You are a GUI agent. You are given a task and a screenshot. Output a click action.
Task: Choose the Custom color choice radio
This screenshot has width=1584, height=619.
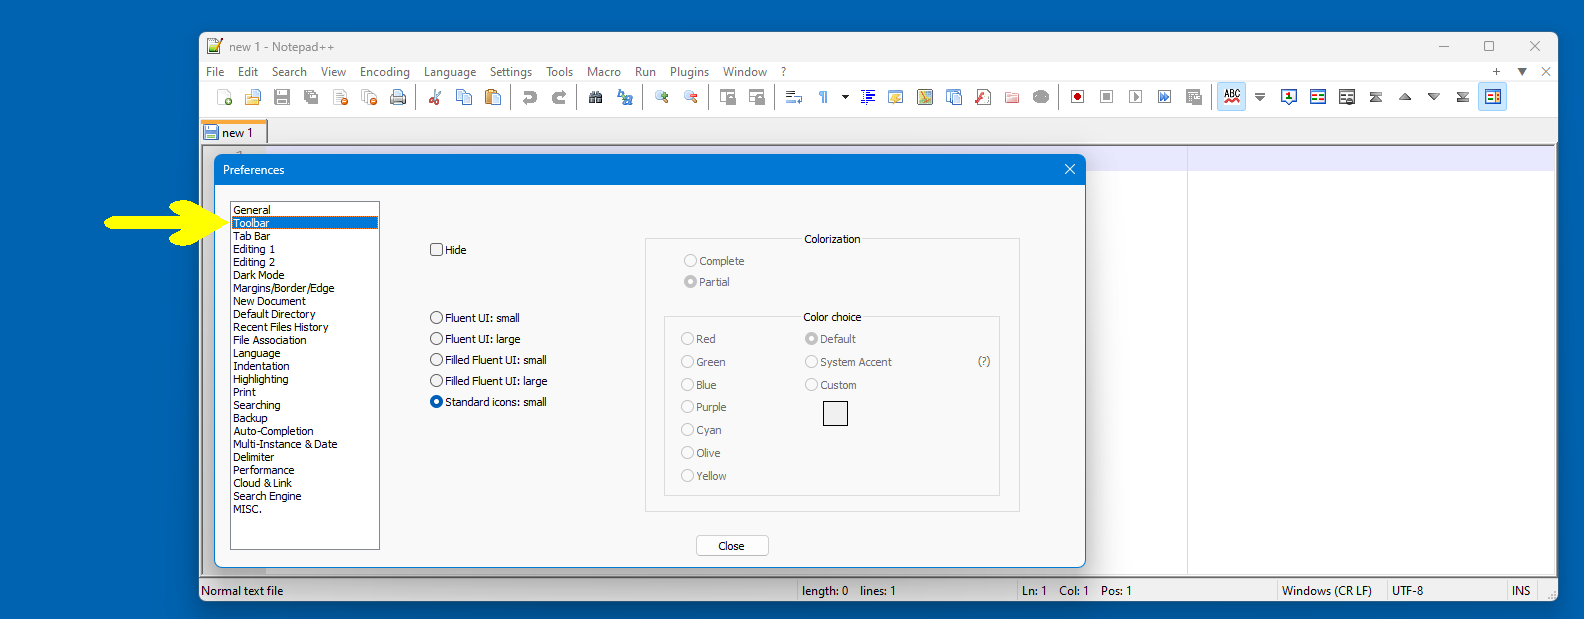tap(811, 385)
